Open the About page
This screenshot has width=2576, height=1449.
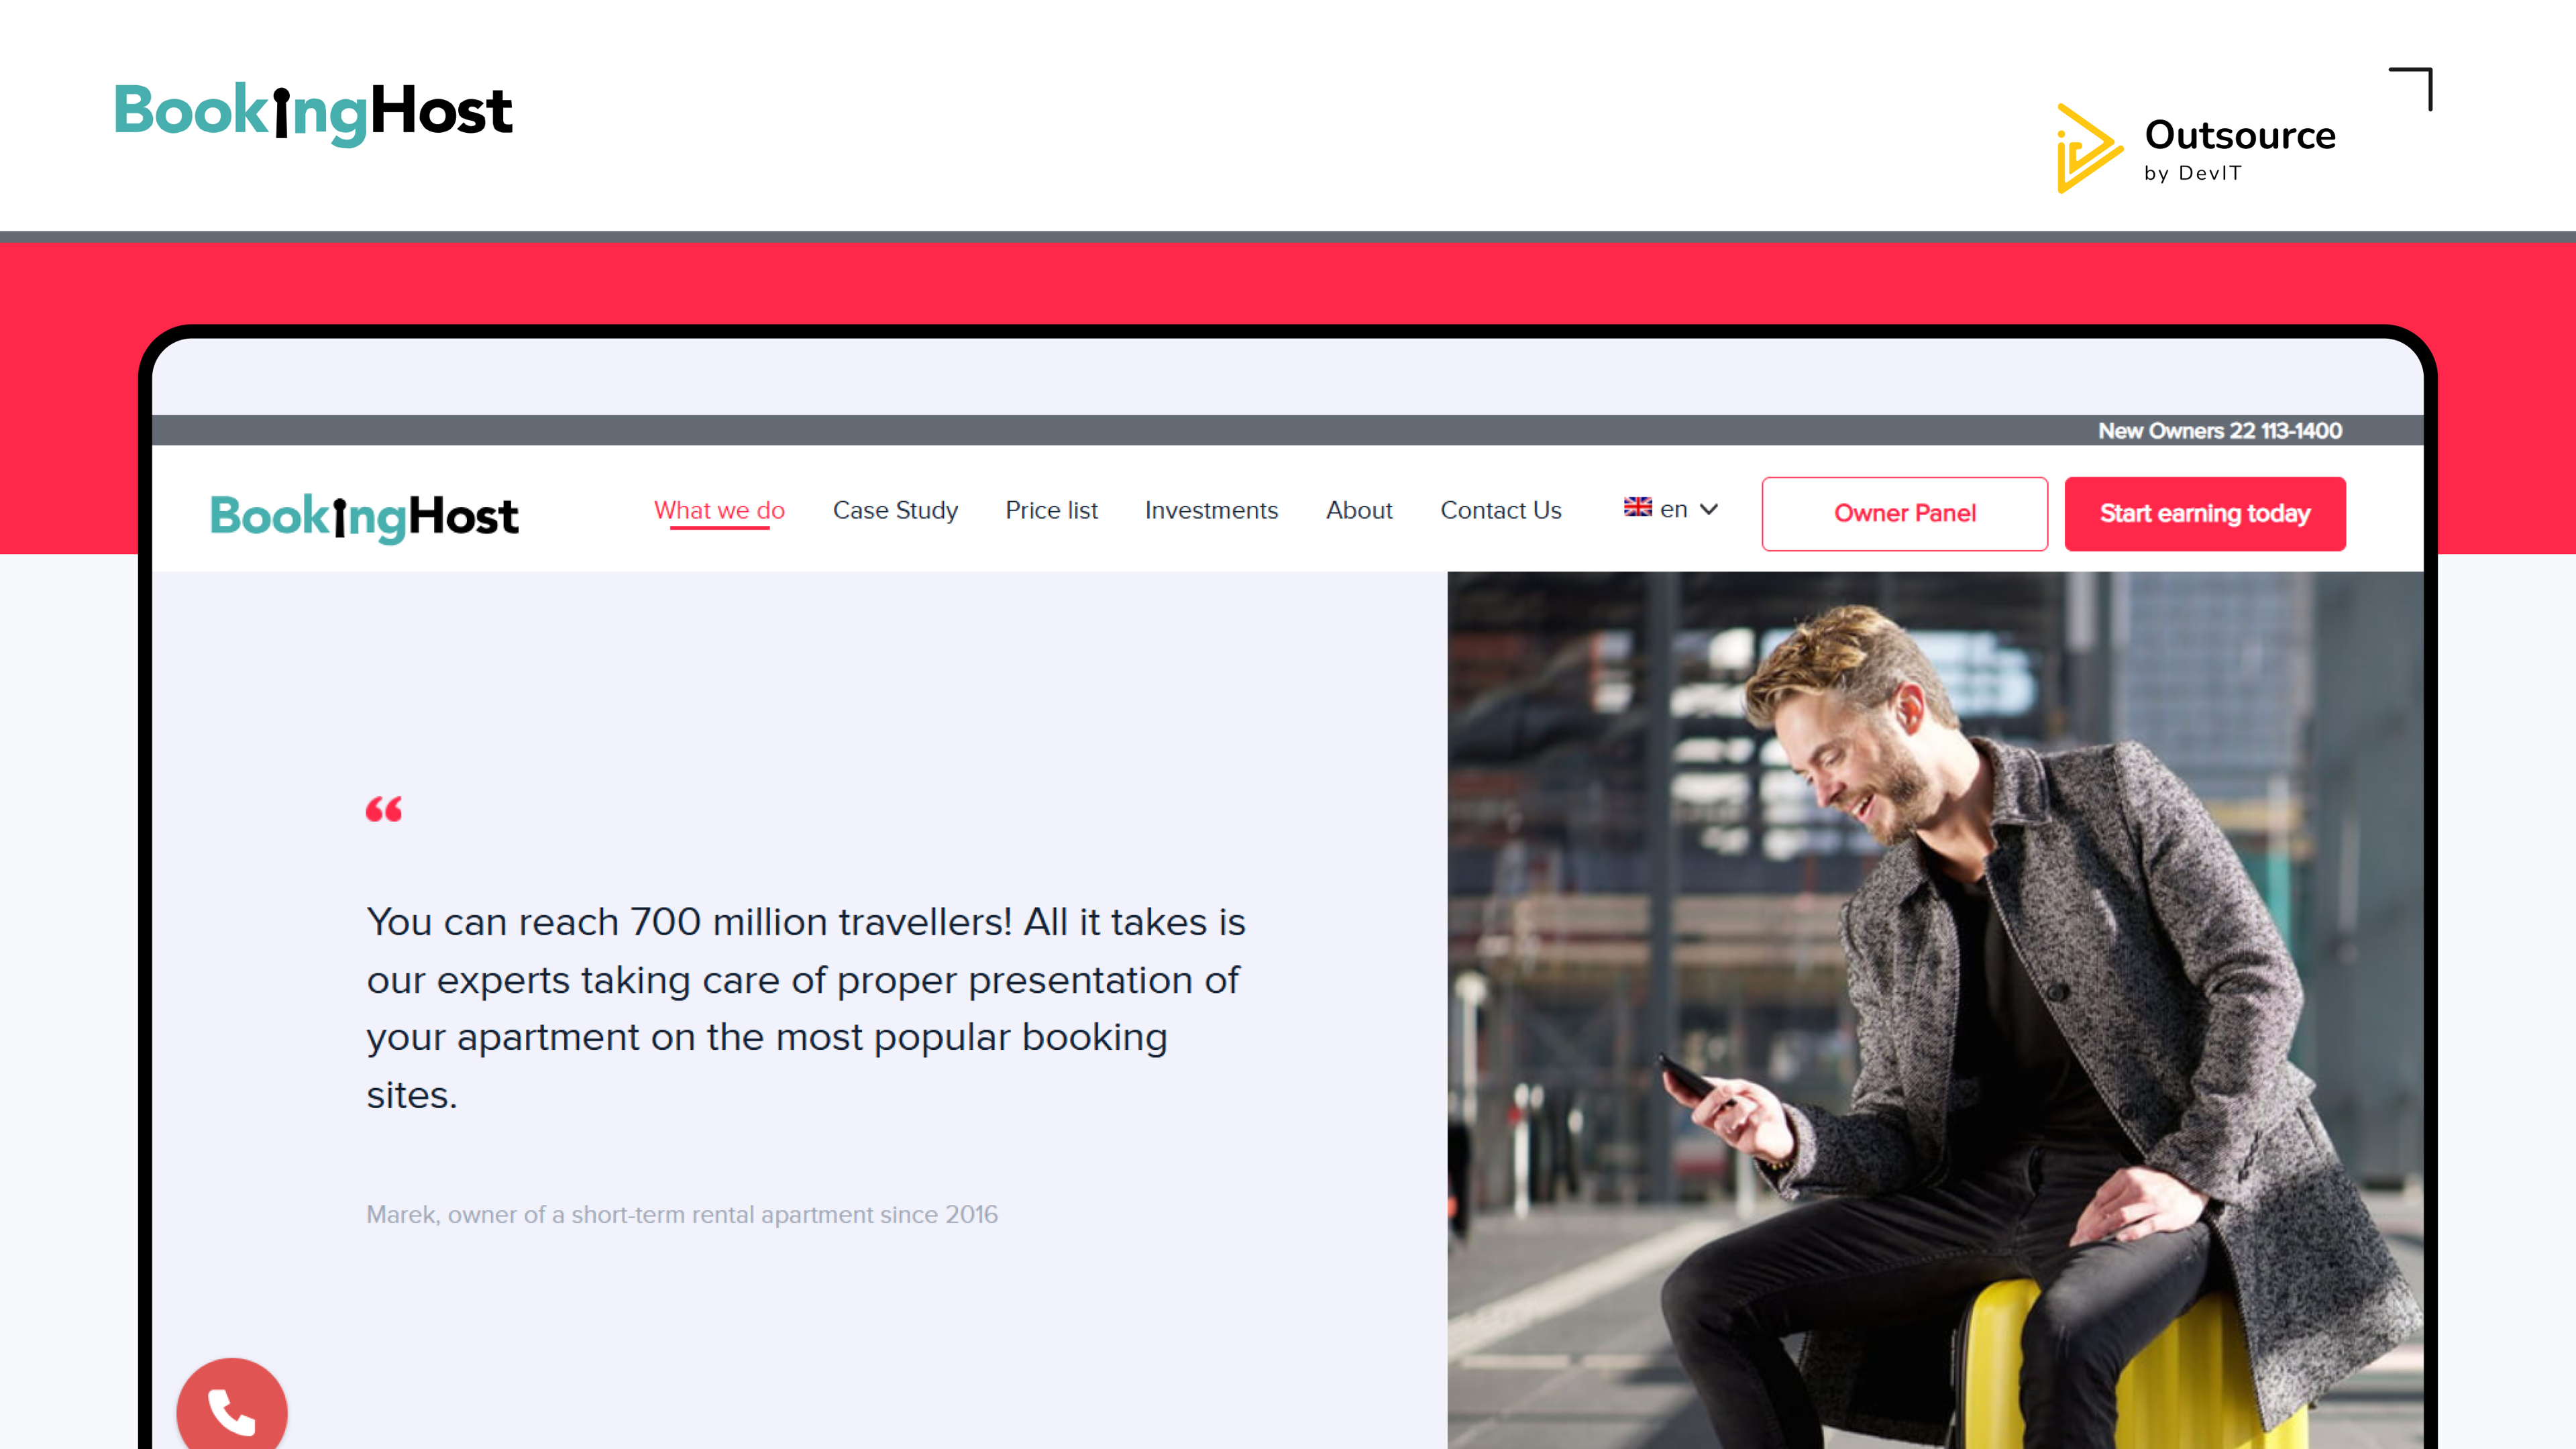(x=1359, y=510)
